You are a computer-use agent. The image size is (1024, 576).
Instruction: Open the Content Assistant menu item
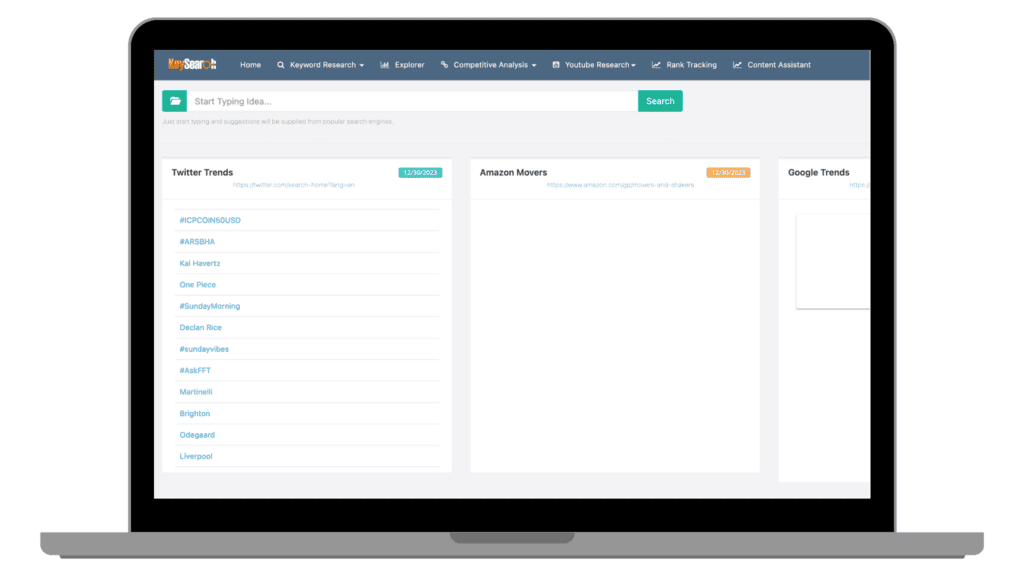coord(779,65)
